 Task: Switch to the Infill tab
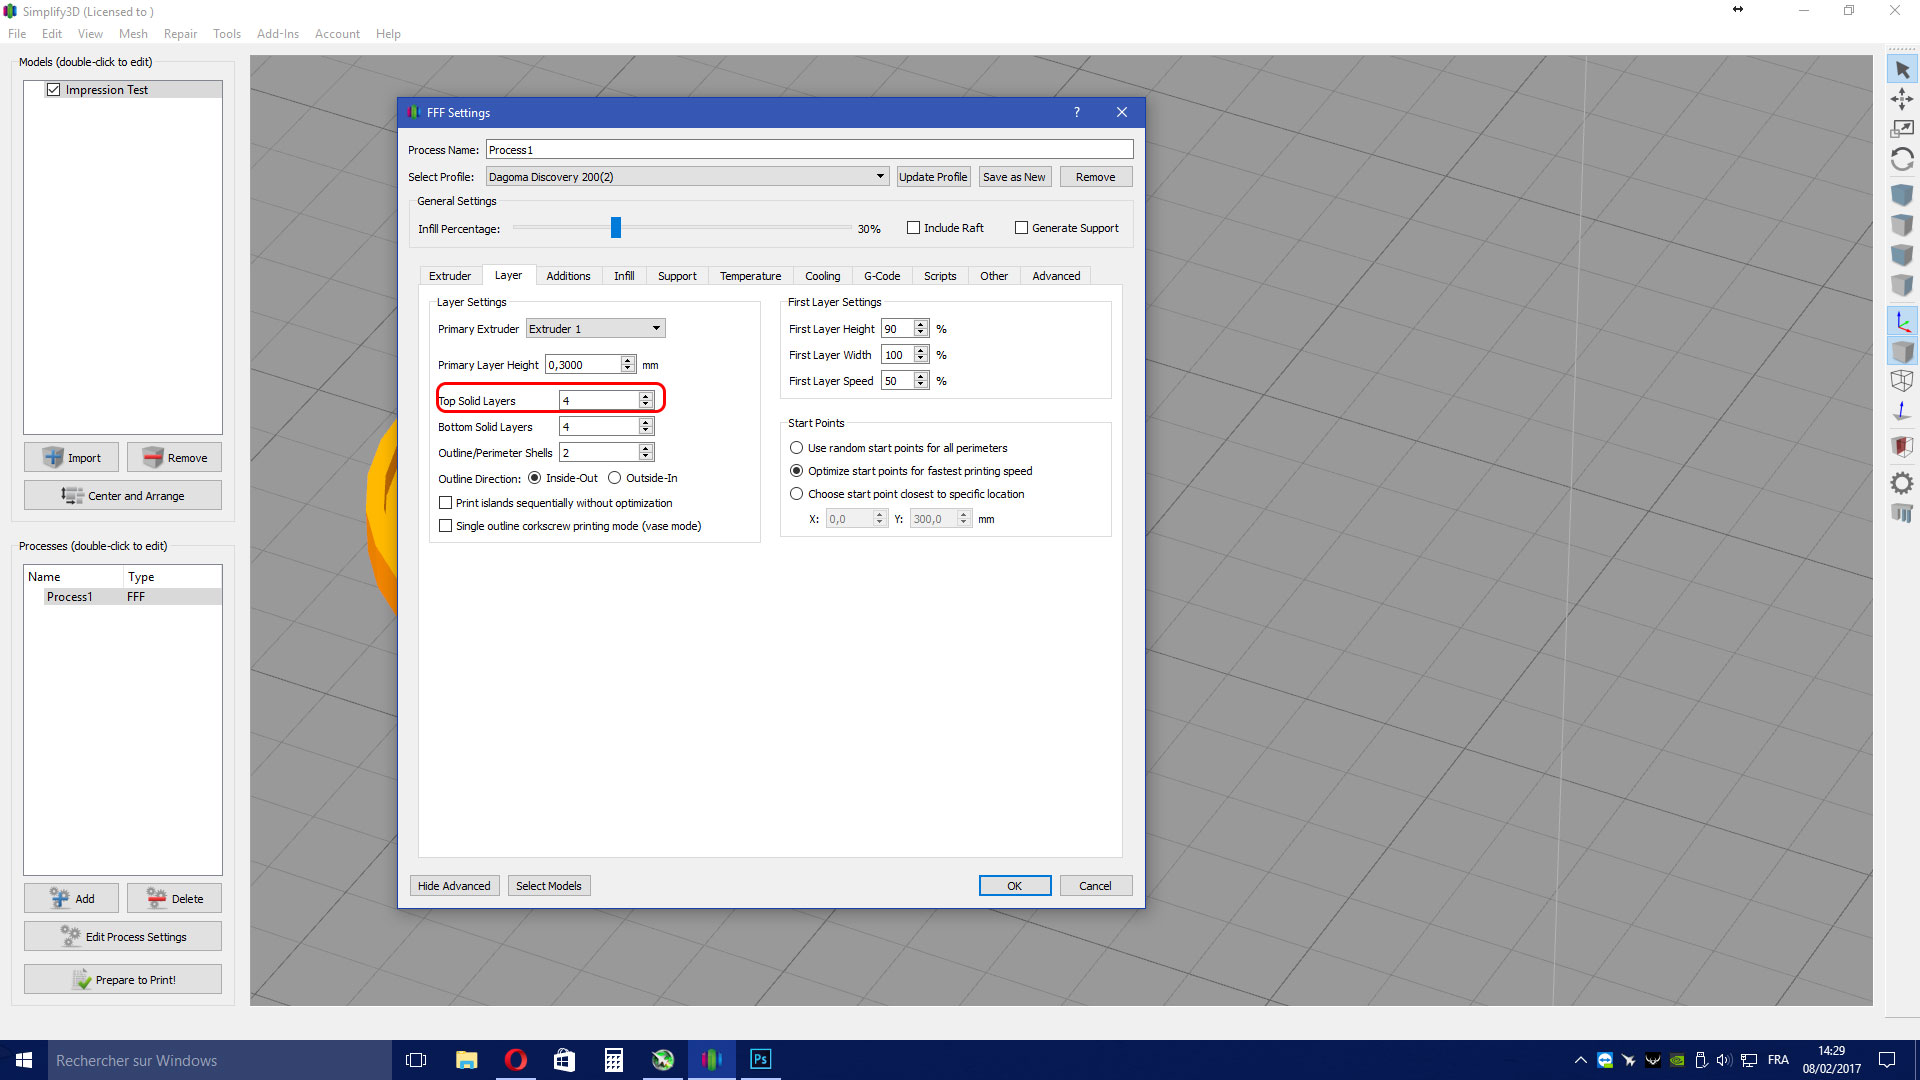(x=624, y=276)
